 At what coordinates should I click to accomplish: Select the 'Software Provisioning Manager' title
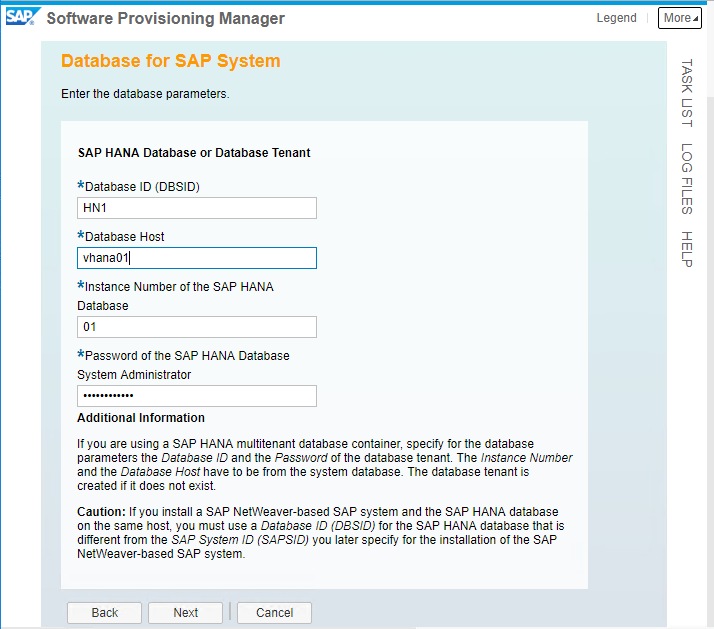pyautogui.click(x=166, y=18)
